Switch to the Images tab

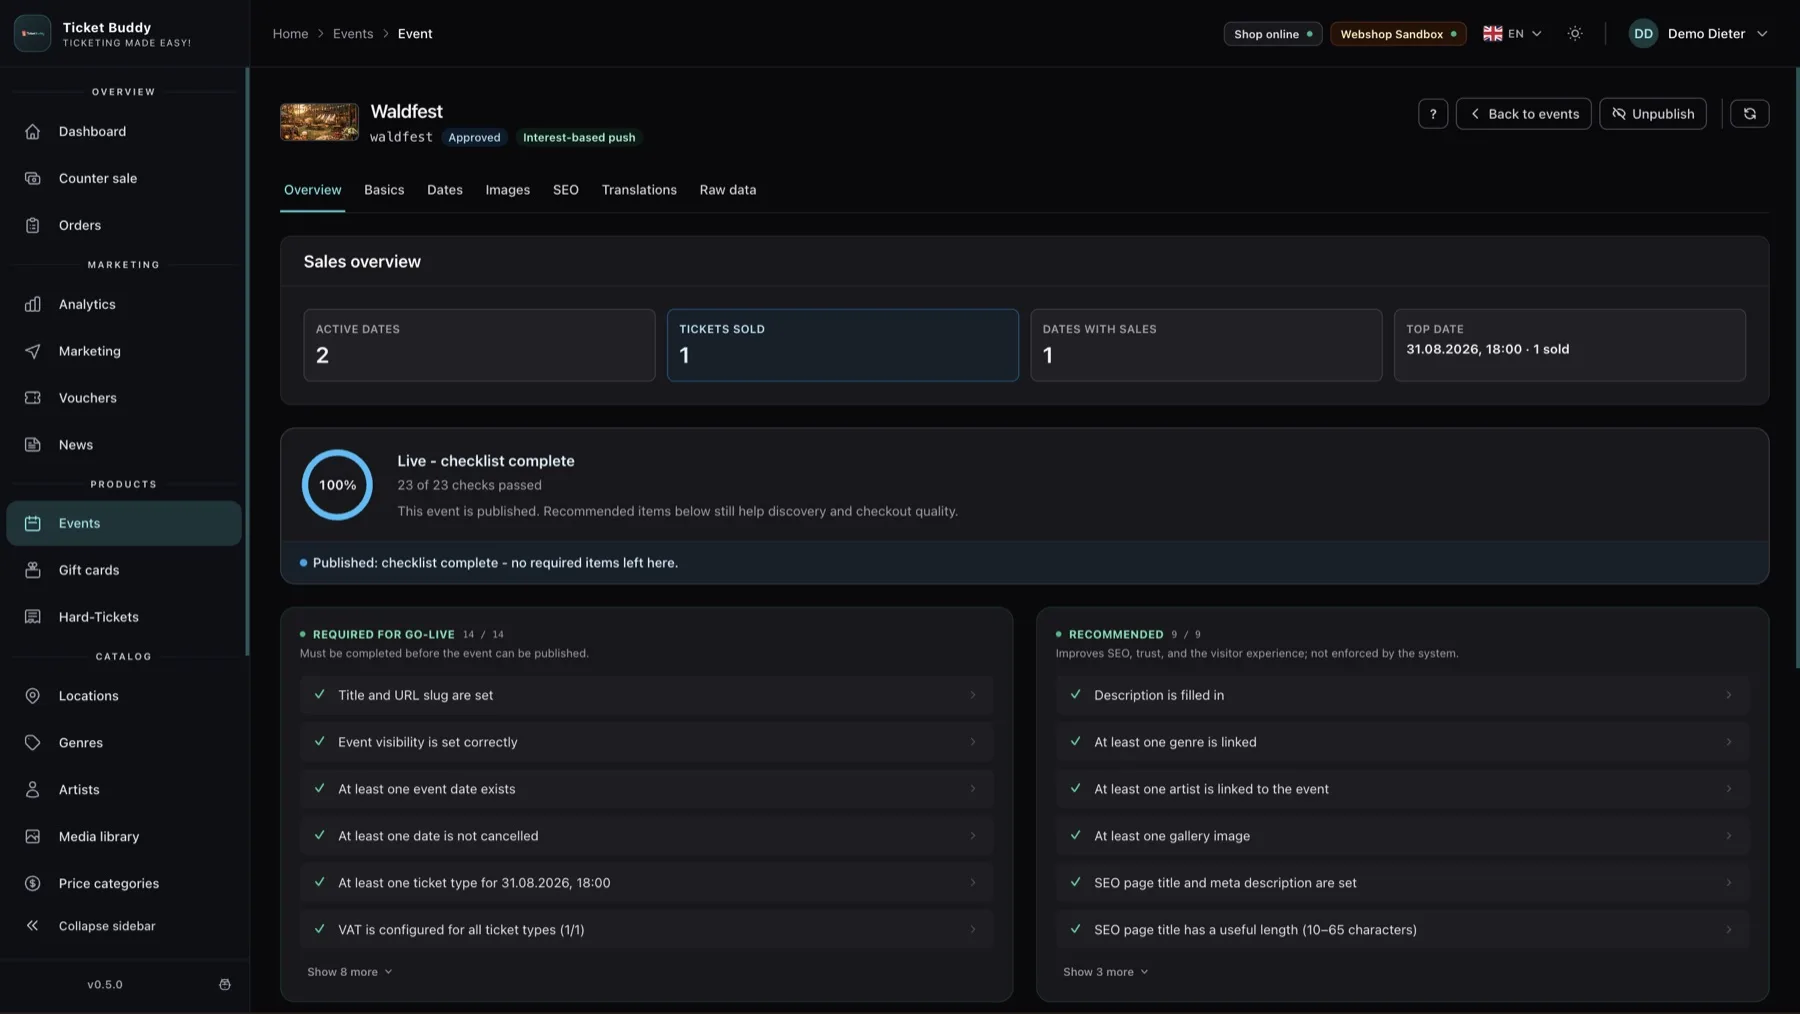508,190
